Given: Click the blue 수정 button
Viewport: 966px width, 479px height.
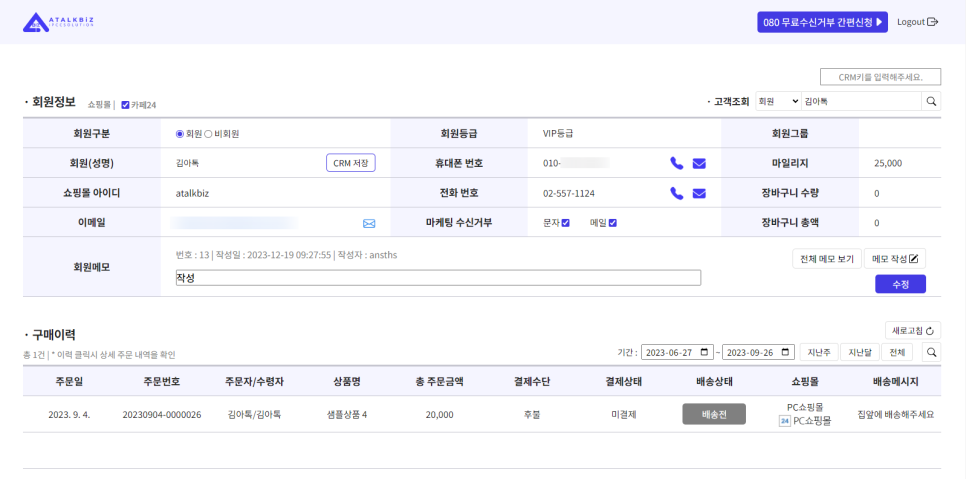Looking at the screenshot, I should 900,284.
